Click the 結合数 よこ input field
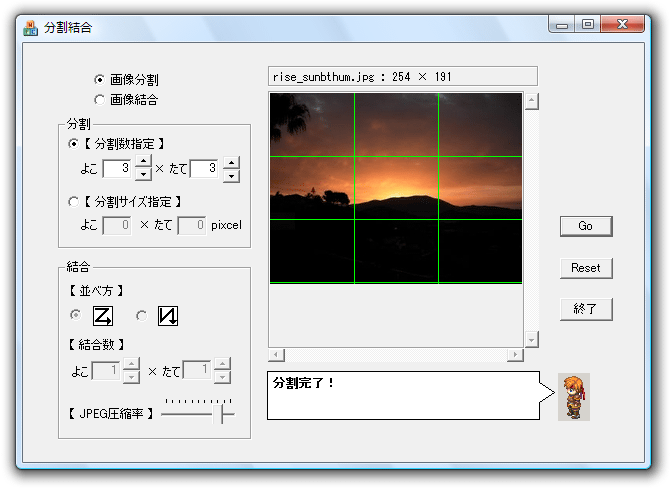The height and width of the screenshot is (488, 671). 106,370
